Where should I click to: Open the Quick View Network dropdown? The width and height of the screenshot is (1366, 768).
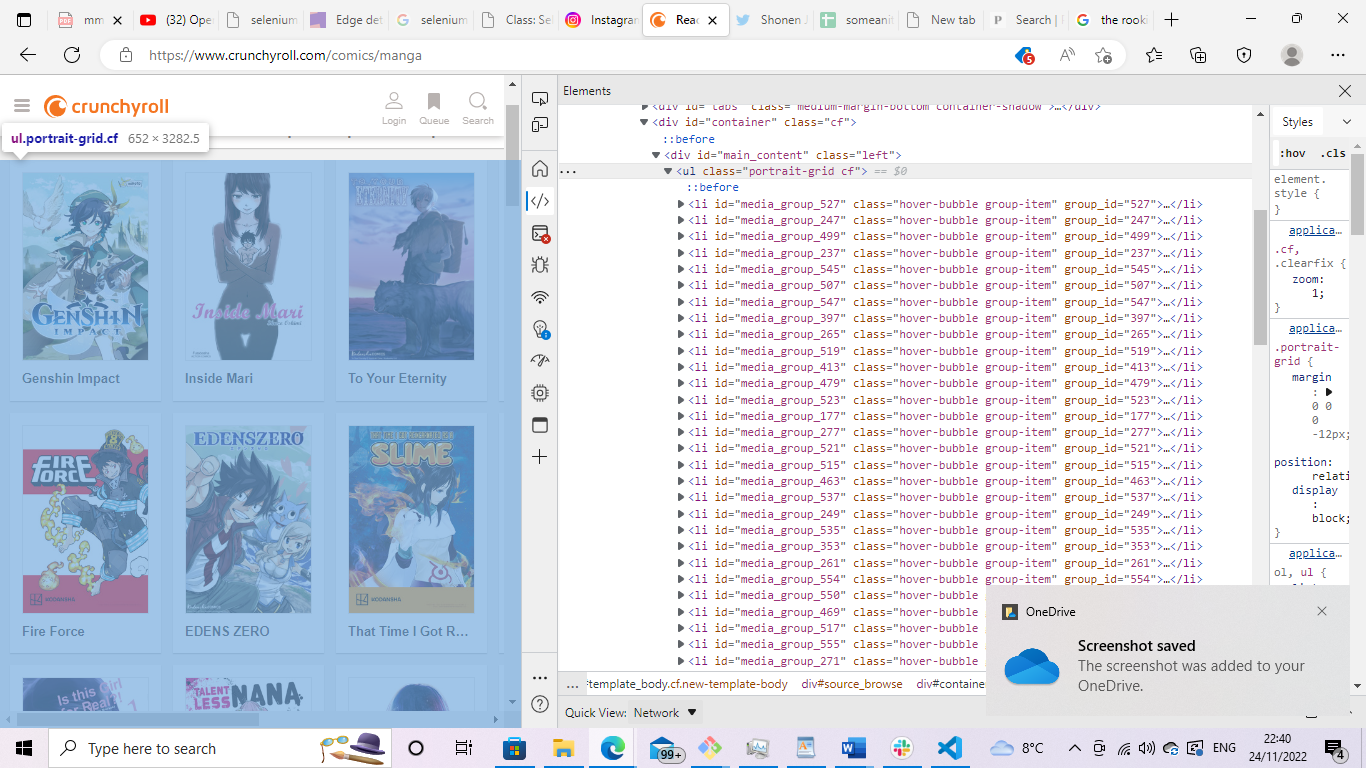666,713
